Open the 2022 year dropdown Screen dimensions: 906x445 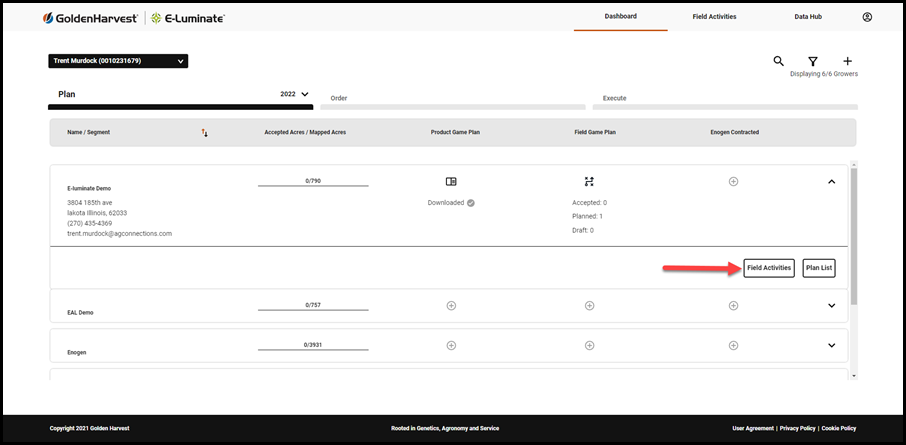(x=295, y=94)
